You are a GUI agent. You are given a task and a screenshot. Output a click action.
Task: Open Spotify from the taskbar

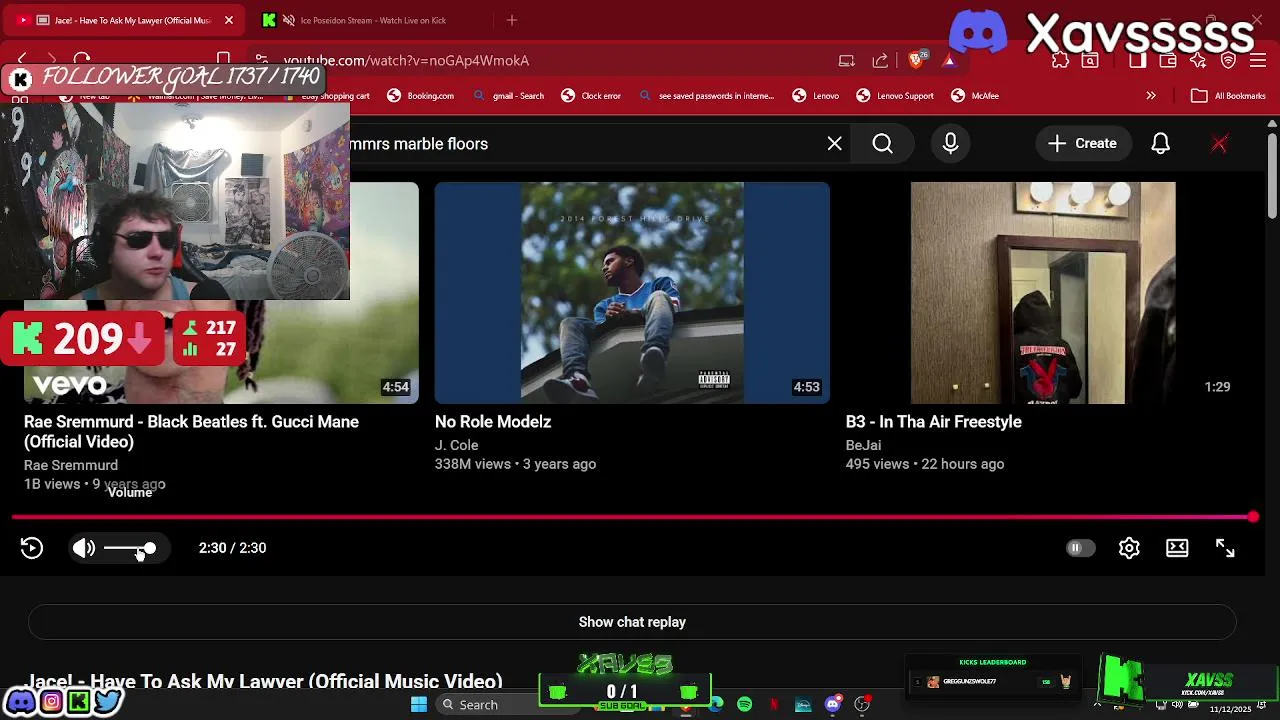coord(745,705)
